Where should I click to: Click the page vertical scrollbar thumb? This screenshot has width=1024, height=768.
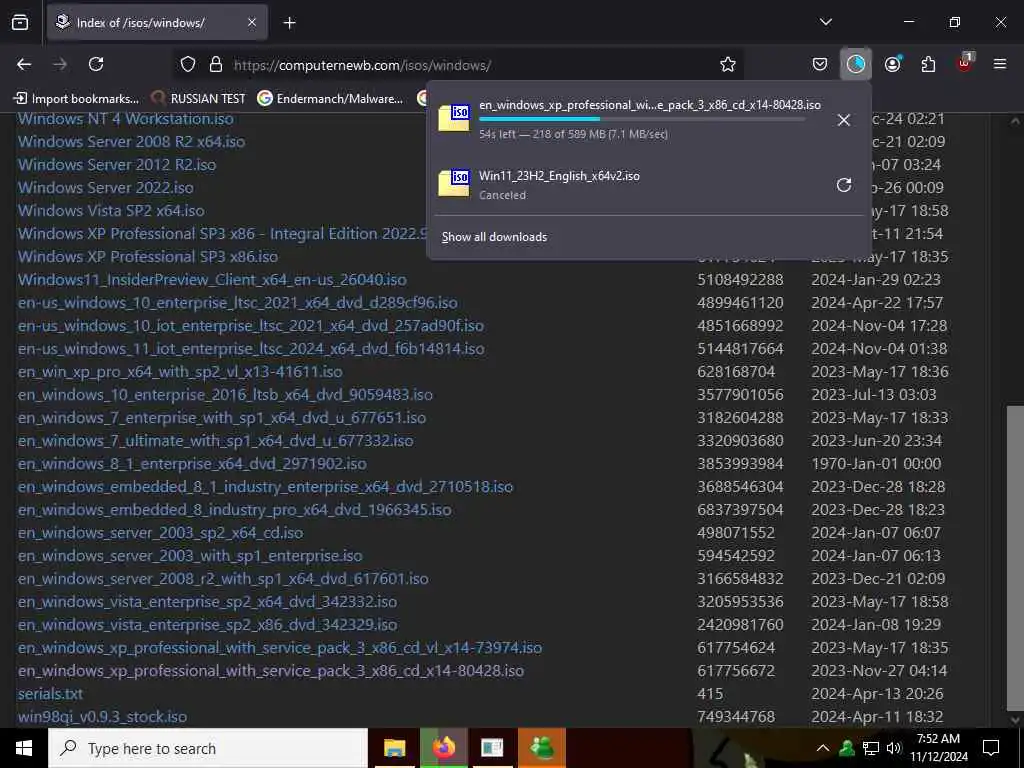(1015, 558)
